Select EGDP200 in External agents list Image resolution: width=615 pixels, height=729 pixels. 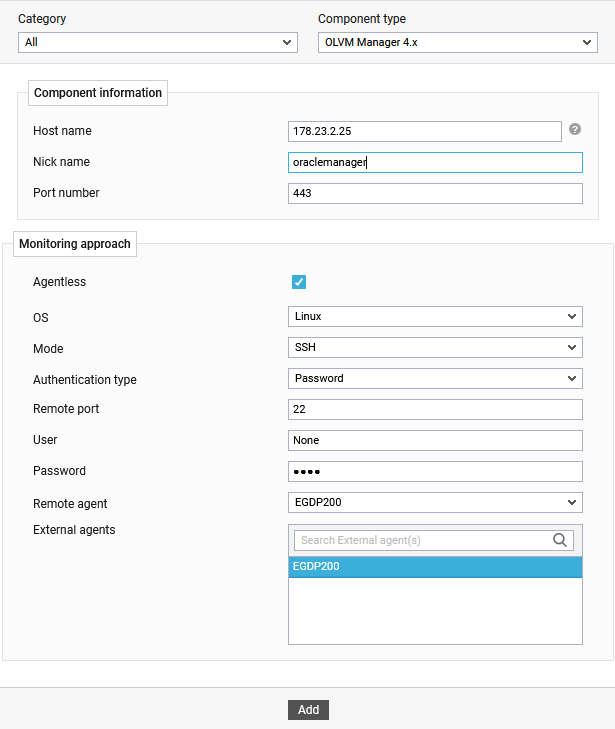tap(435, 567)
